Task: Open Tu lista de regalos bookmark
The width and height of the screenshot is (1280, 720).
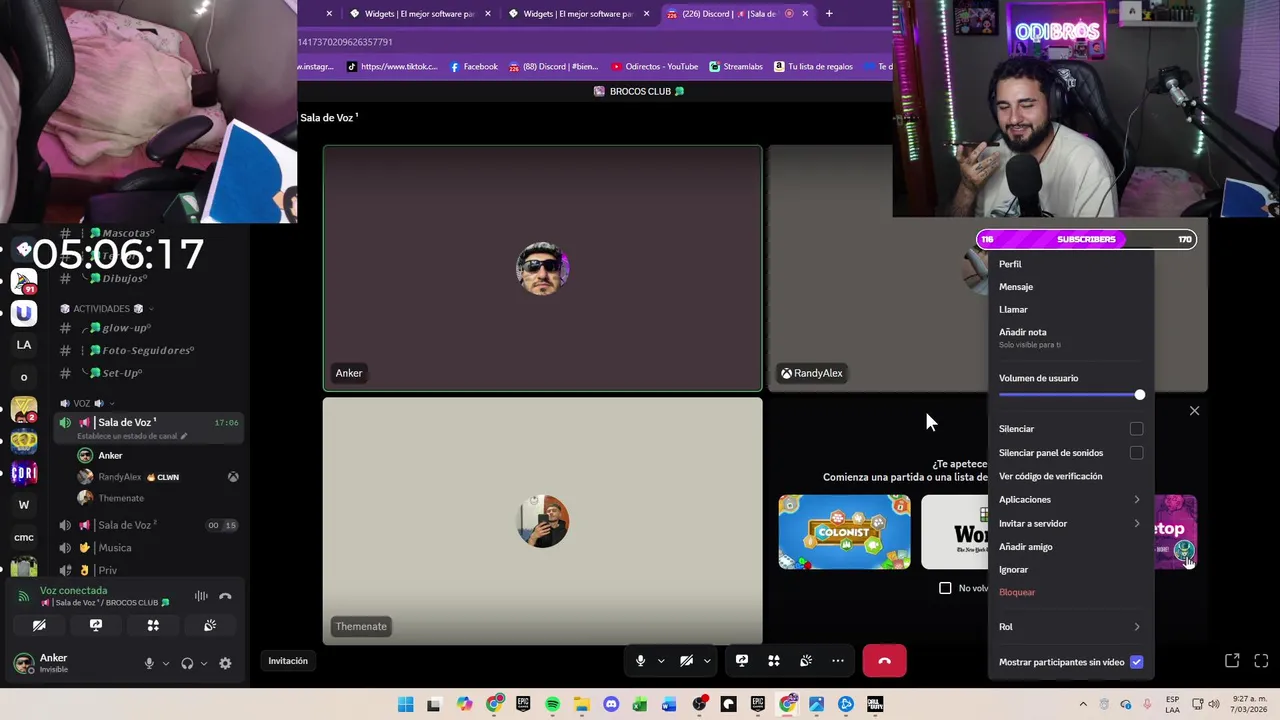Action: coord(813,67)
